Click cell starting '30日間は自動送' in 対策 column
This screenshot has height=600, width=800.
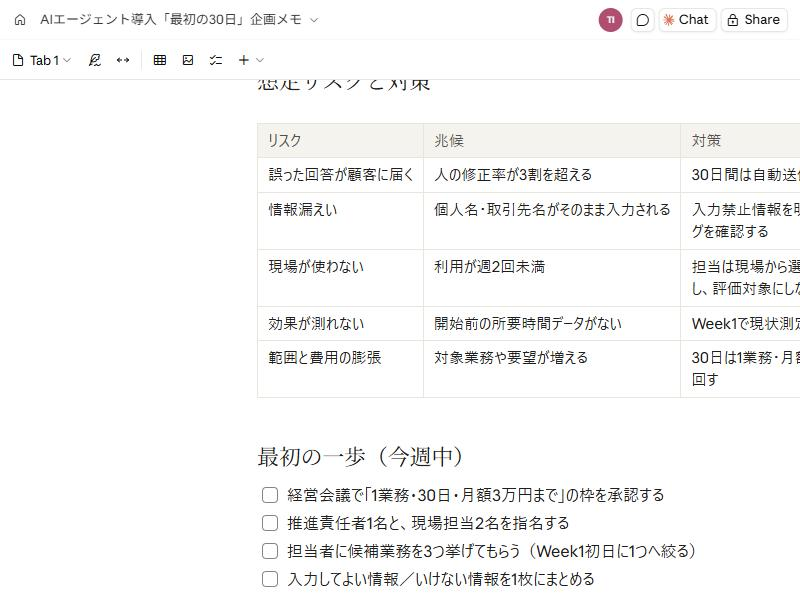click(x=740, y=175)
